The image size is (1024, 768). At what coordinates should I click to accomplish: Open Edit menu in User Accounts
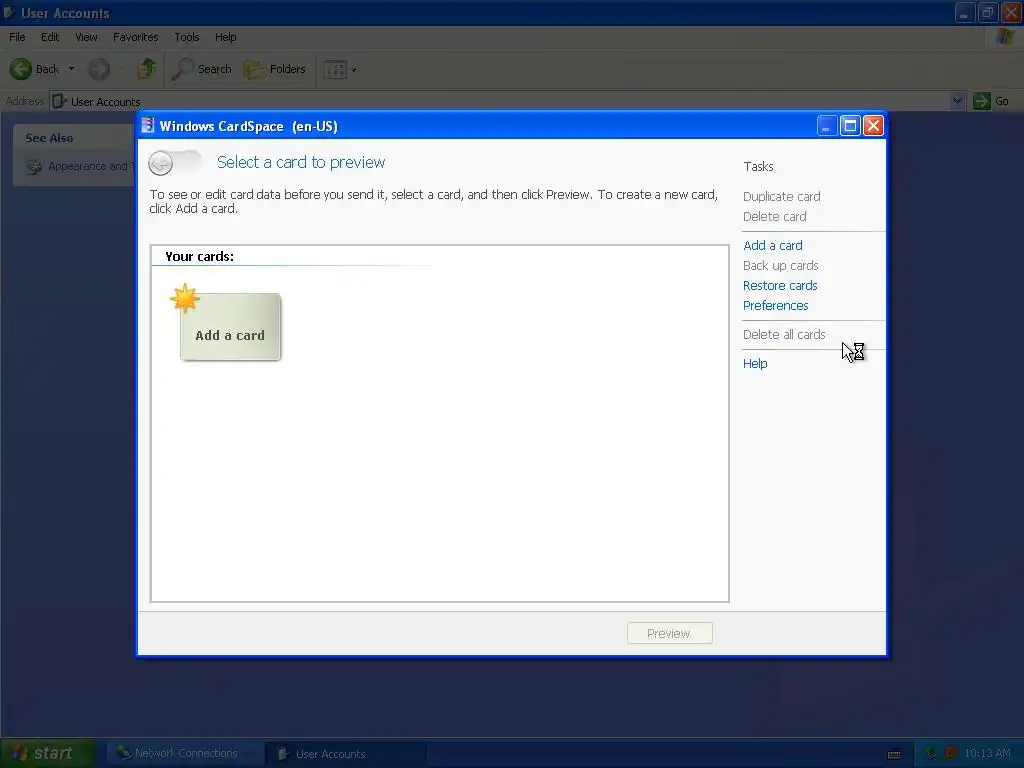tap(50, 37)
